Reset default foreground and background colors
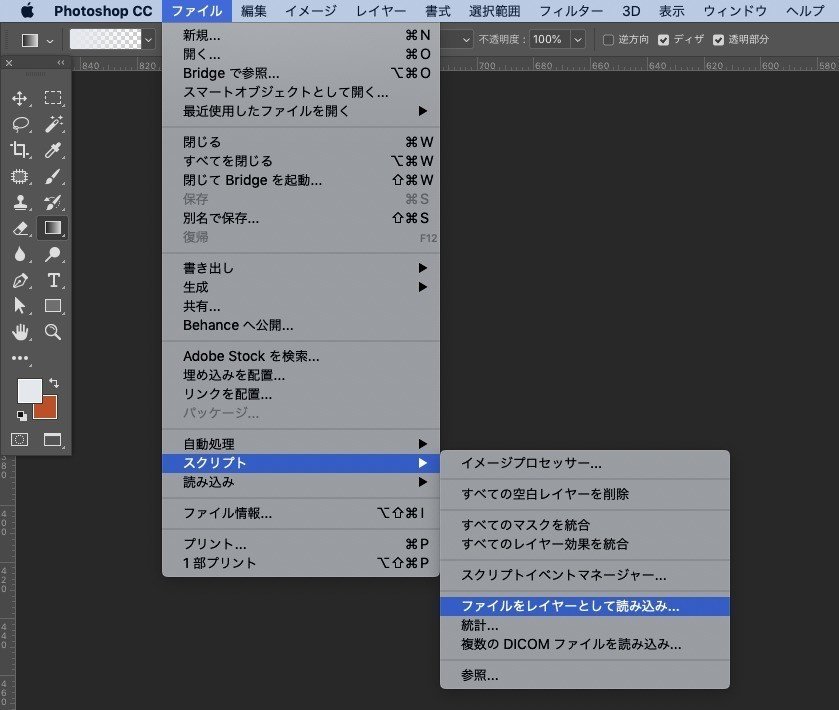This screenshot has width=839, height=710. 21,416
